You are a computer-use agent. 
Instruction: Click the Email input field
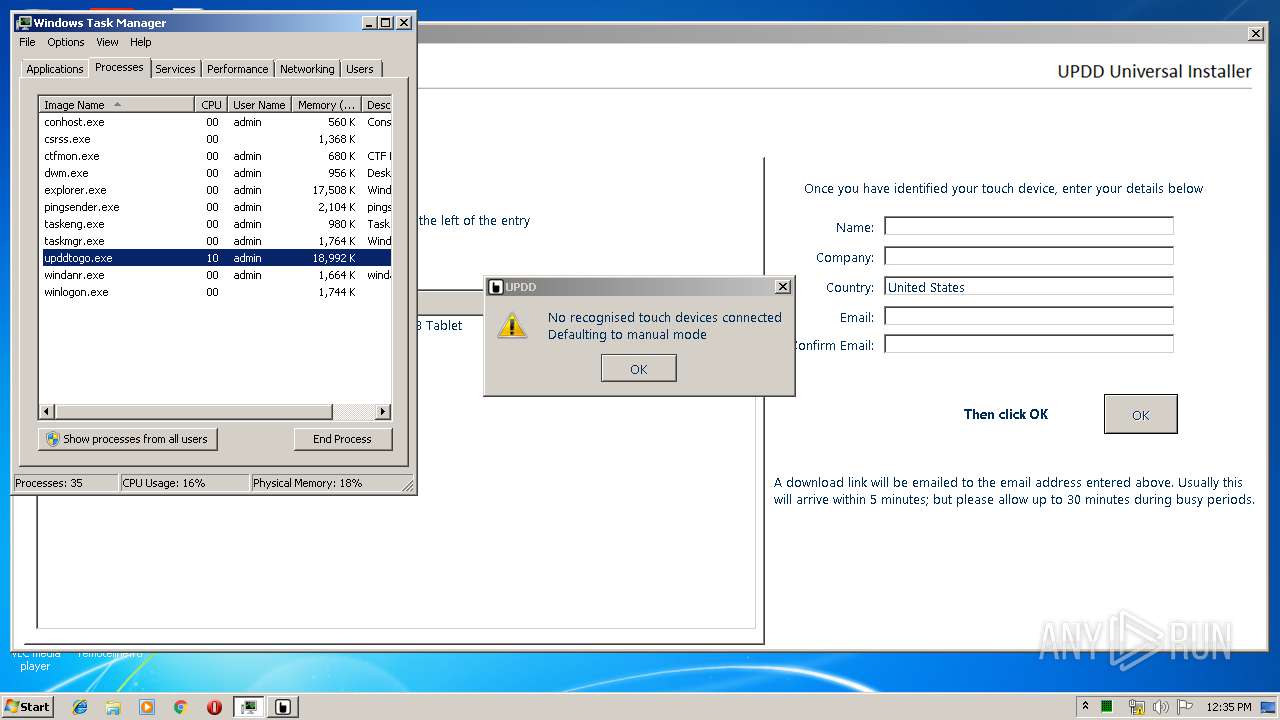(x=1029, y=316)
